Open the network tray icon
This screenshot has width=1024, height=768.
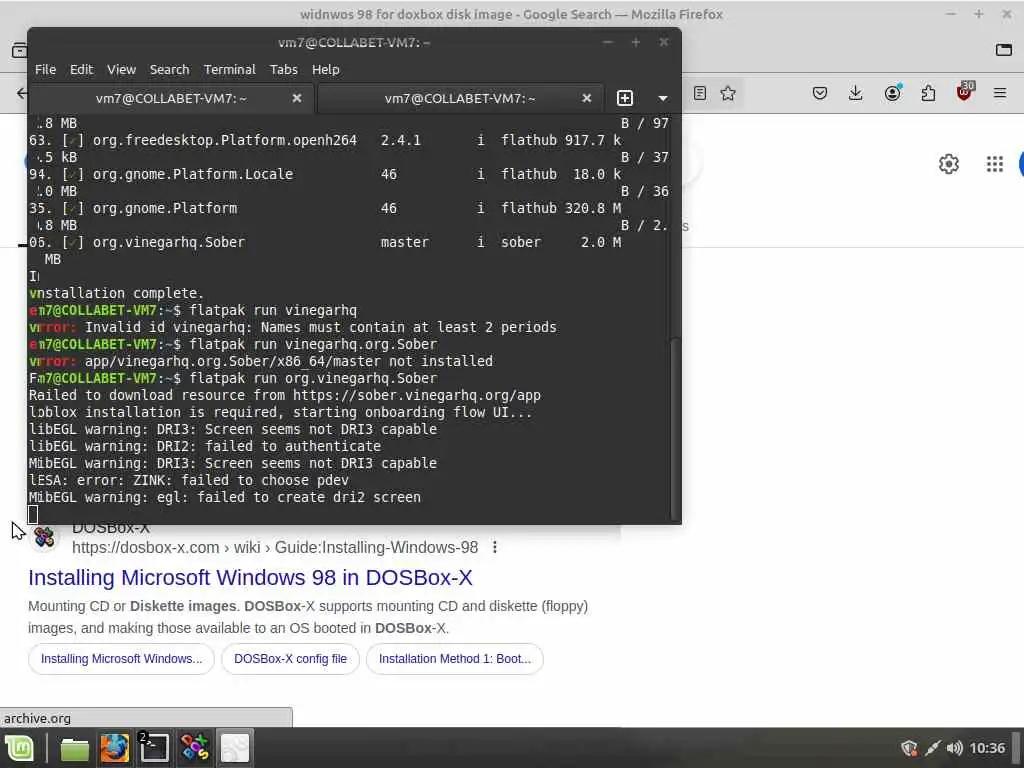point(933,748)
